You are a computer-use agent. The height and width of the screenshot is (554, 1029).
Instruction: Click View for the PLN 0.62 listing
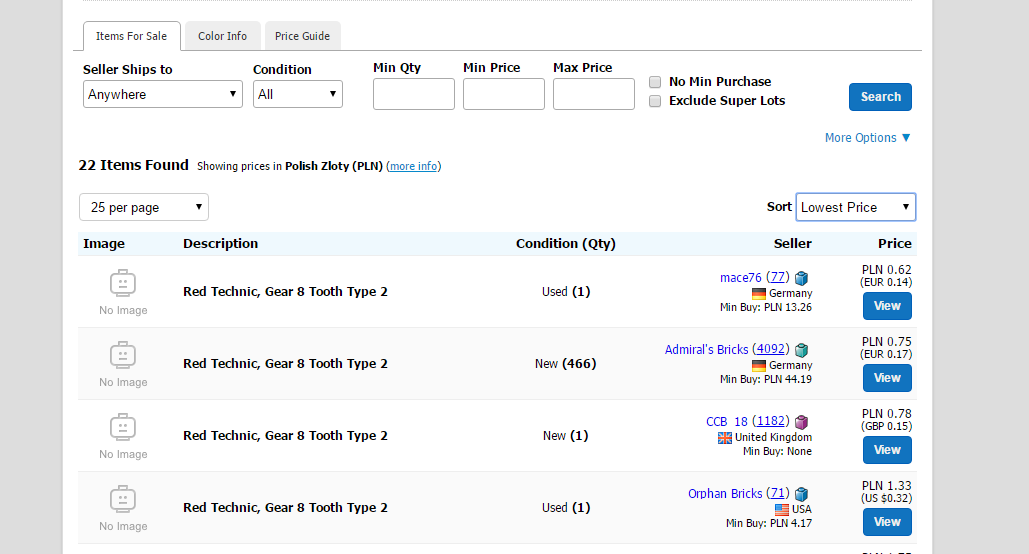887,307
